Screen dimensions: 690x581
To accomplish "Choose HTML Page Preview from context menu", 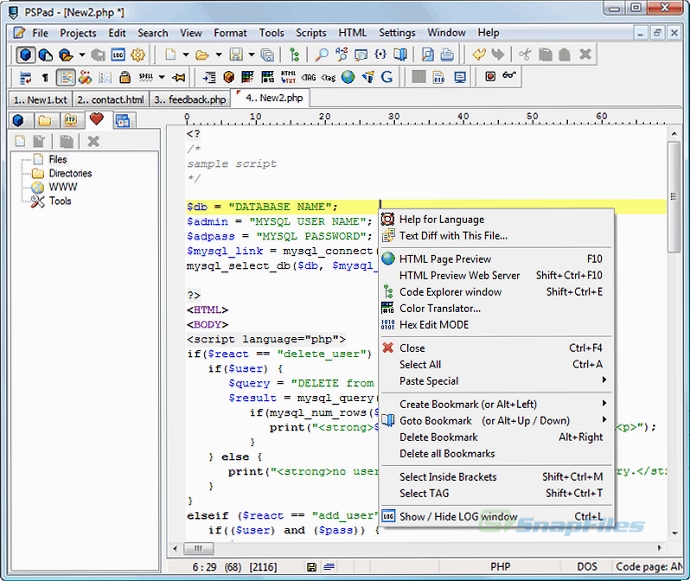I will (496, 259).
